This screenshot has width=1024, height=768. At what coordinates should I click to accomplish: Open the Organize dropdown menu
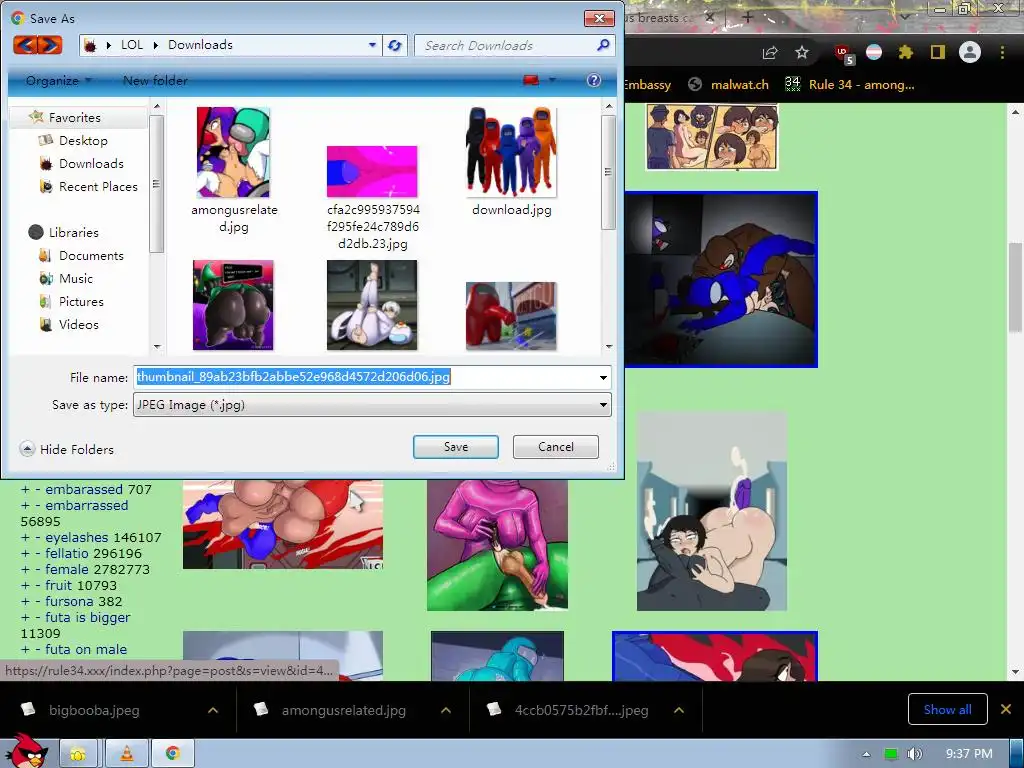[x=59, y=80]
